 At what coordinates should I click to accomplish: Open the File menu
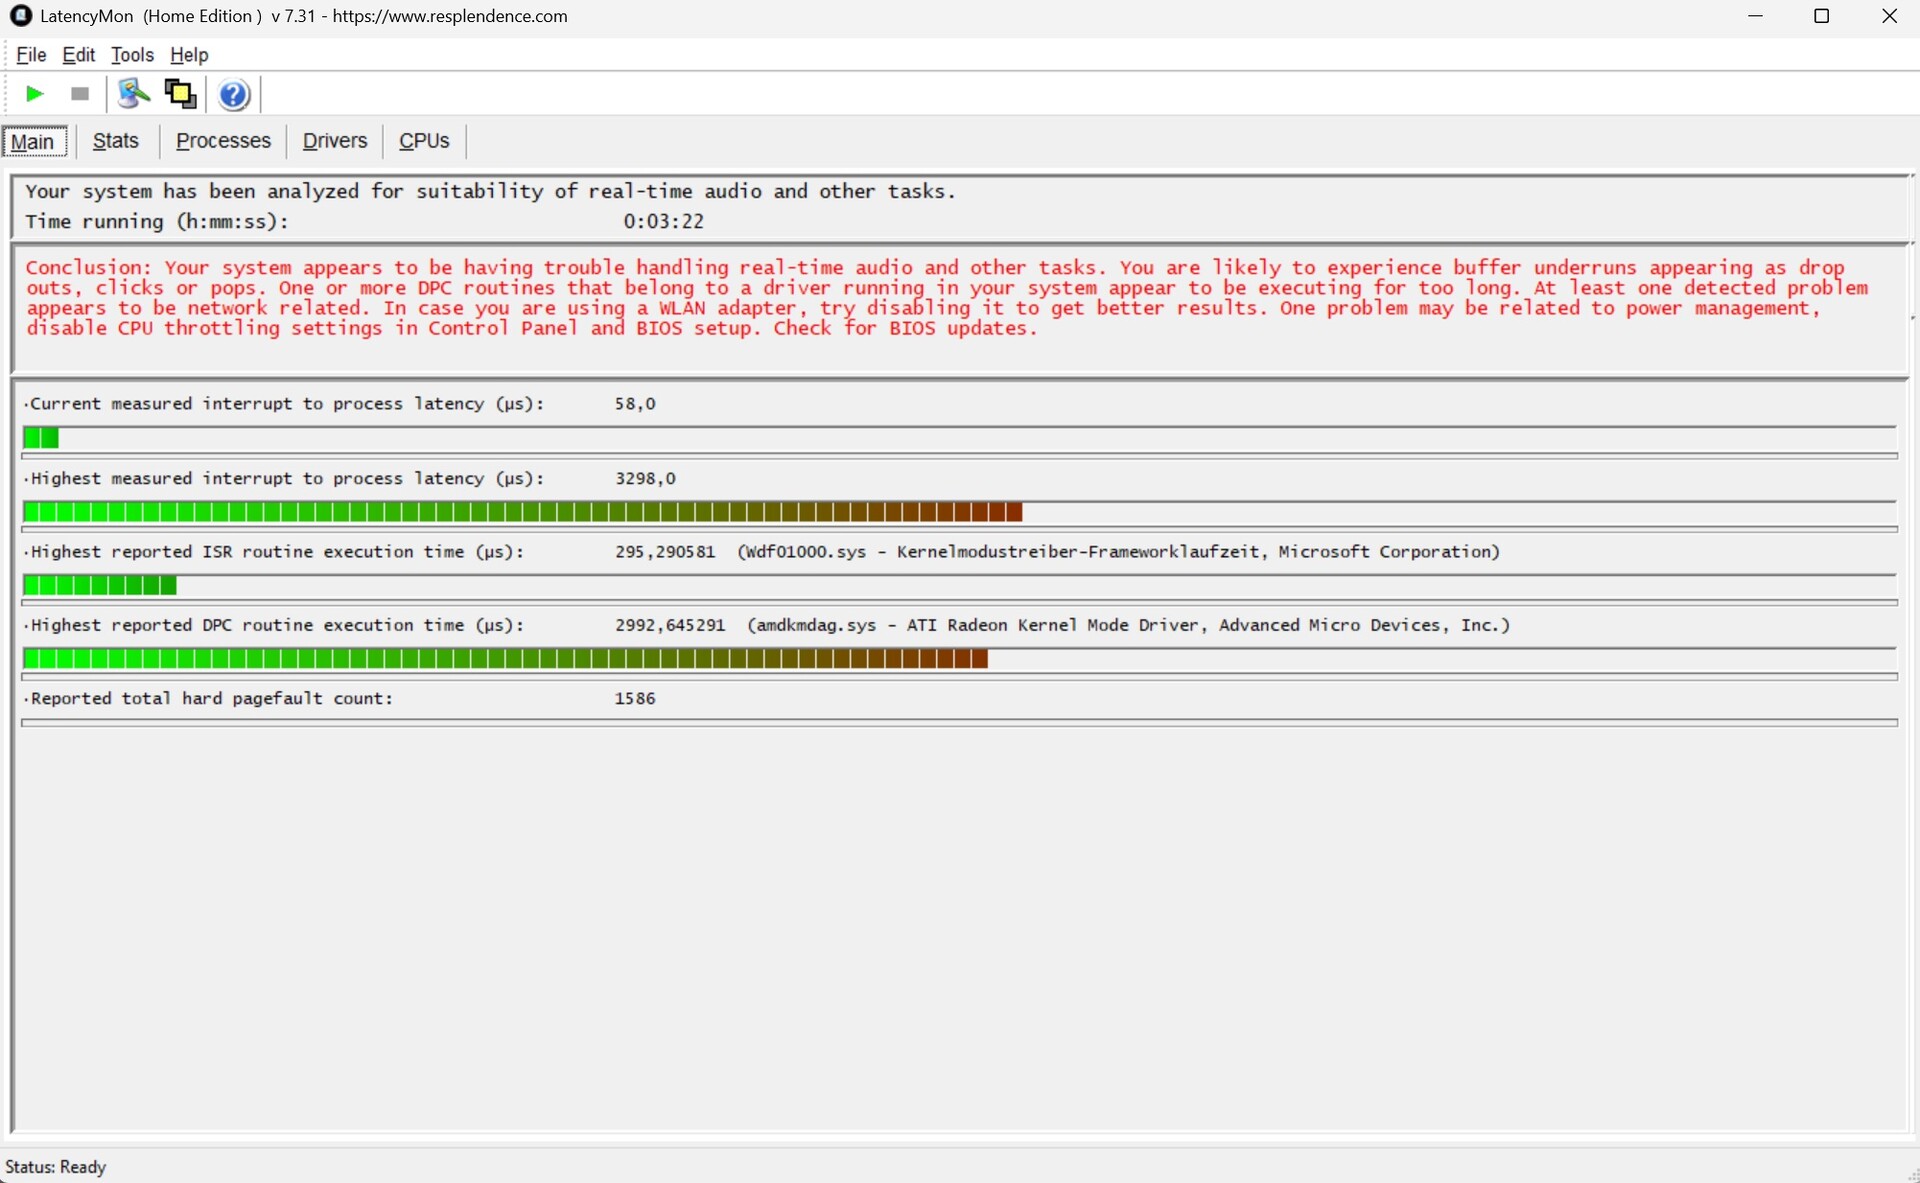click(x=31, y=55)
